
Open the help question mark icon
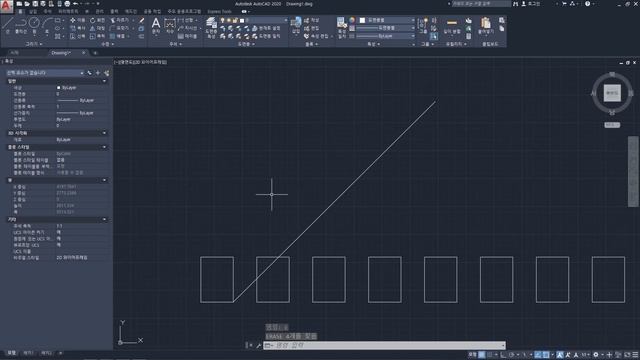[587, 4]
